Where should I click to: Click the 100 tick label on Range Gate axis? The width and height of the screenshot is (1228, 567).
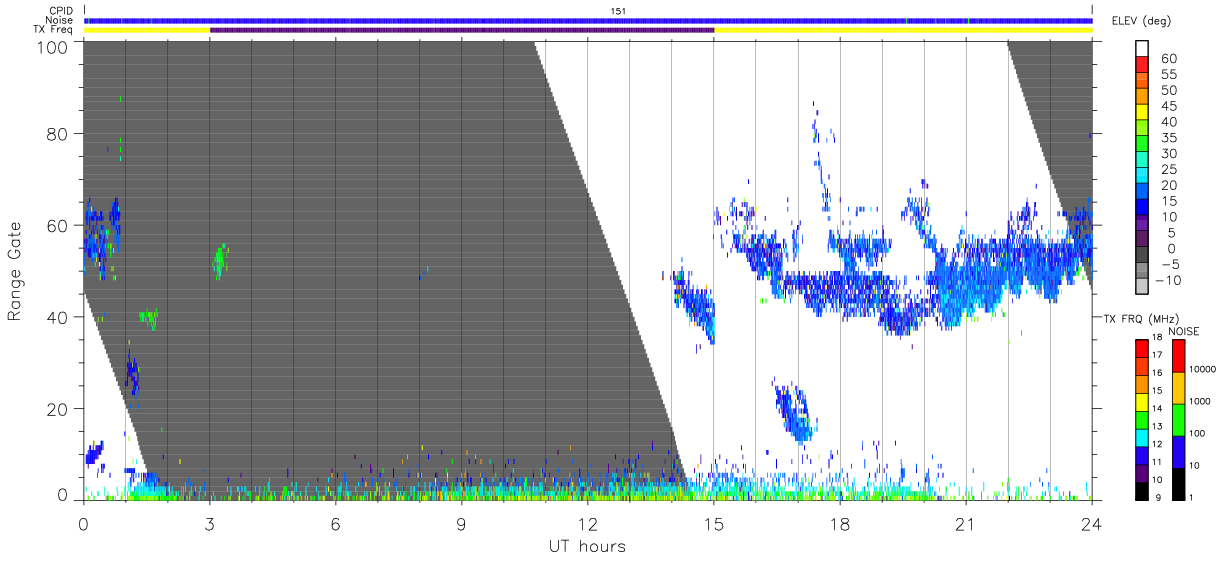click(53, 47)
